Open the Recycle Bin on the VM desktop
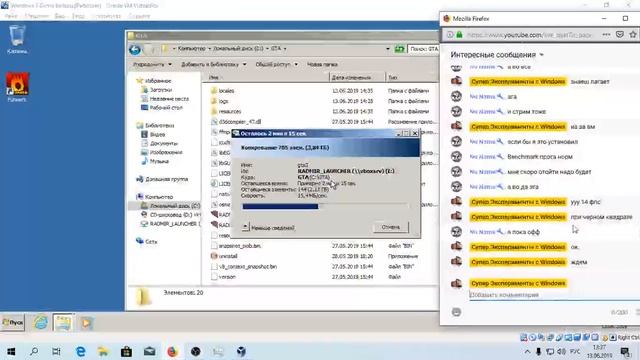Viewport: 640px width, 360px height. tap(17, 39)
